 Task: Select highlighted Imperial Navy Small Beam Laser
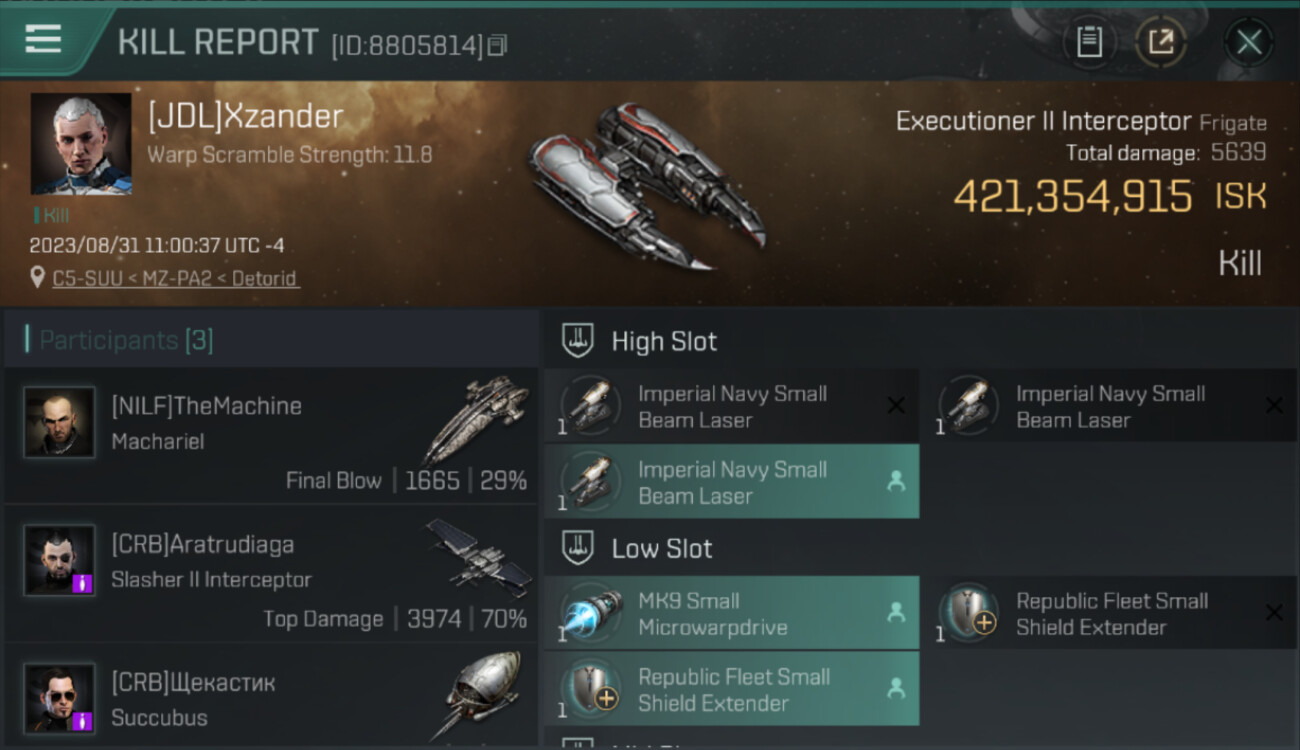pos(731,482)
